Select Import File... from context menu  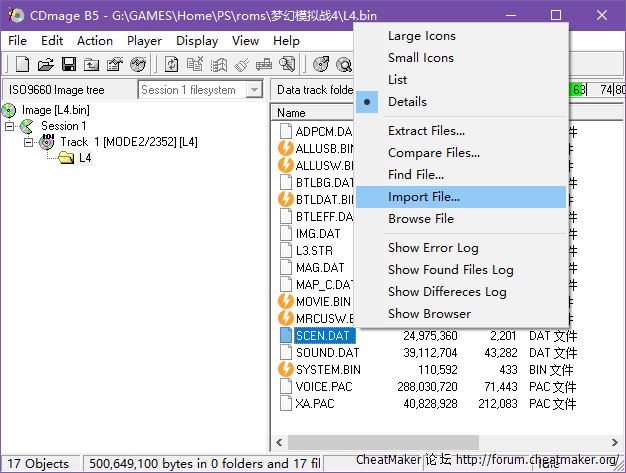[424, 197]
